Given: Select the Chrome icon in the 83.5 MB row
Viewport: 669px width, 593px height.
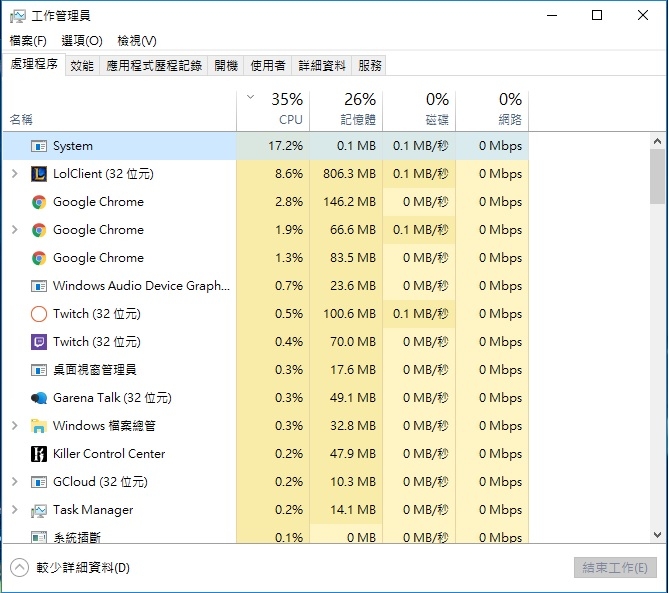Looking at the screenshot, I should point(39,258).
